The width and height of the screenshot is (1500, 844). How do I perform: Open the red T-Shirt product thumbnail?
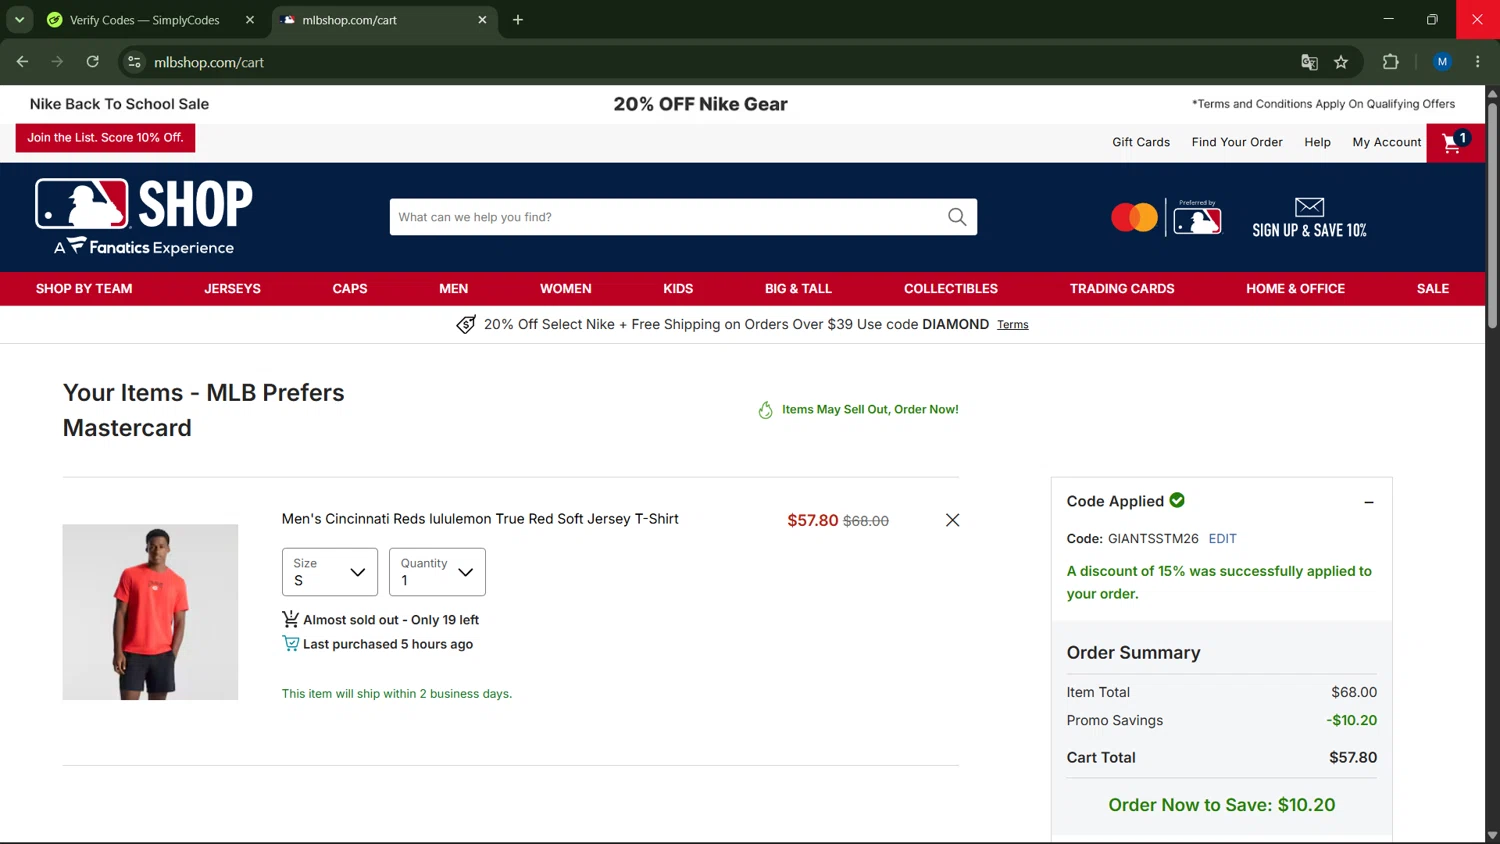click(150, 612)
